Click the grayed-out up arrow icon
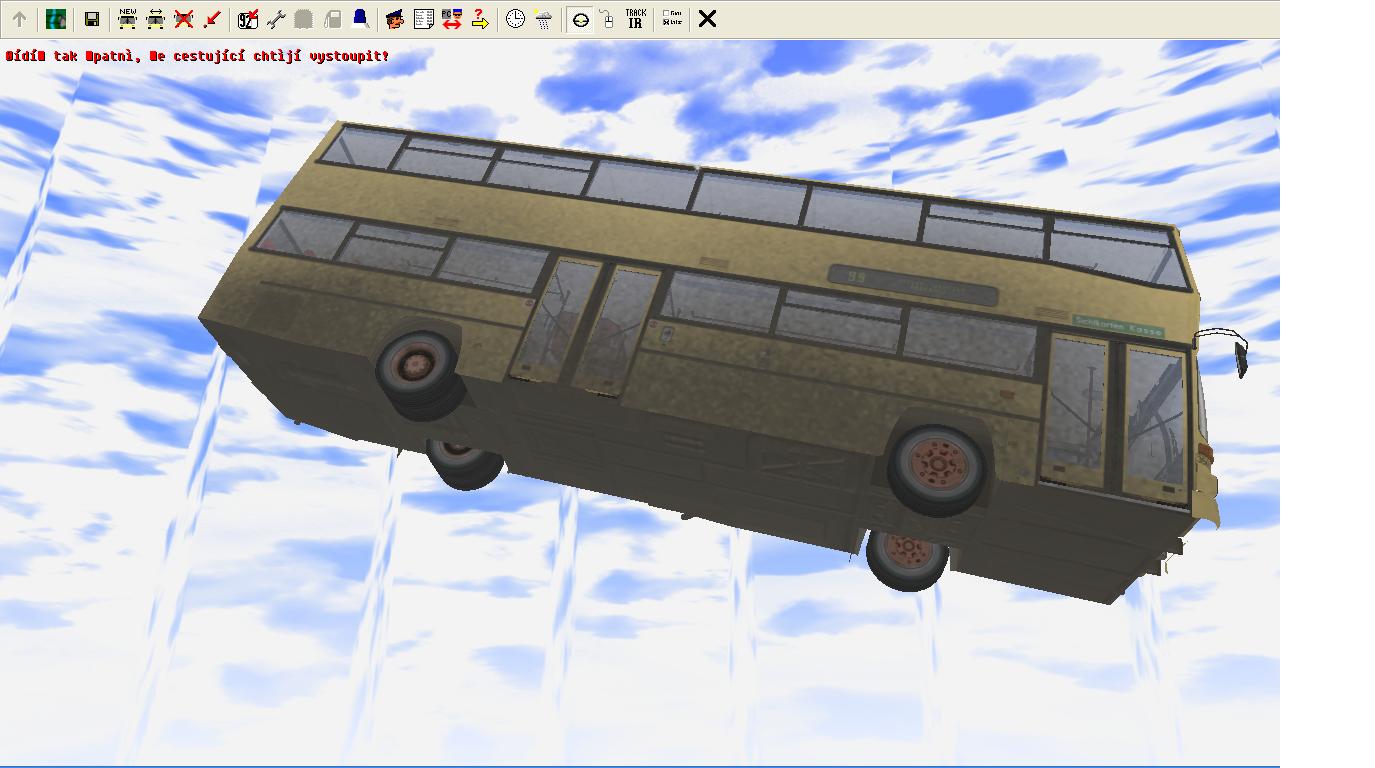The width and height of the screenshot is (1375, 768). click(19, 19)
